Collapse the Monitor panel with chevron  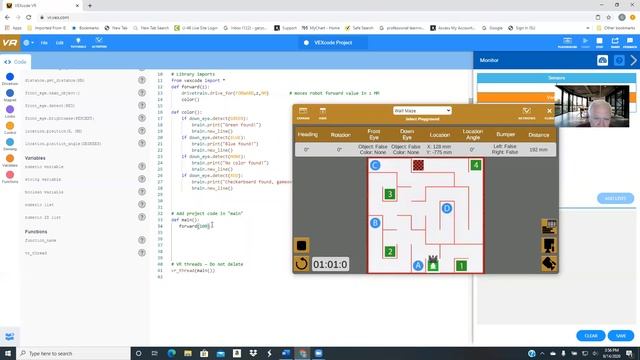(633, 60)
